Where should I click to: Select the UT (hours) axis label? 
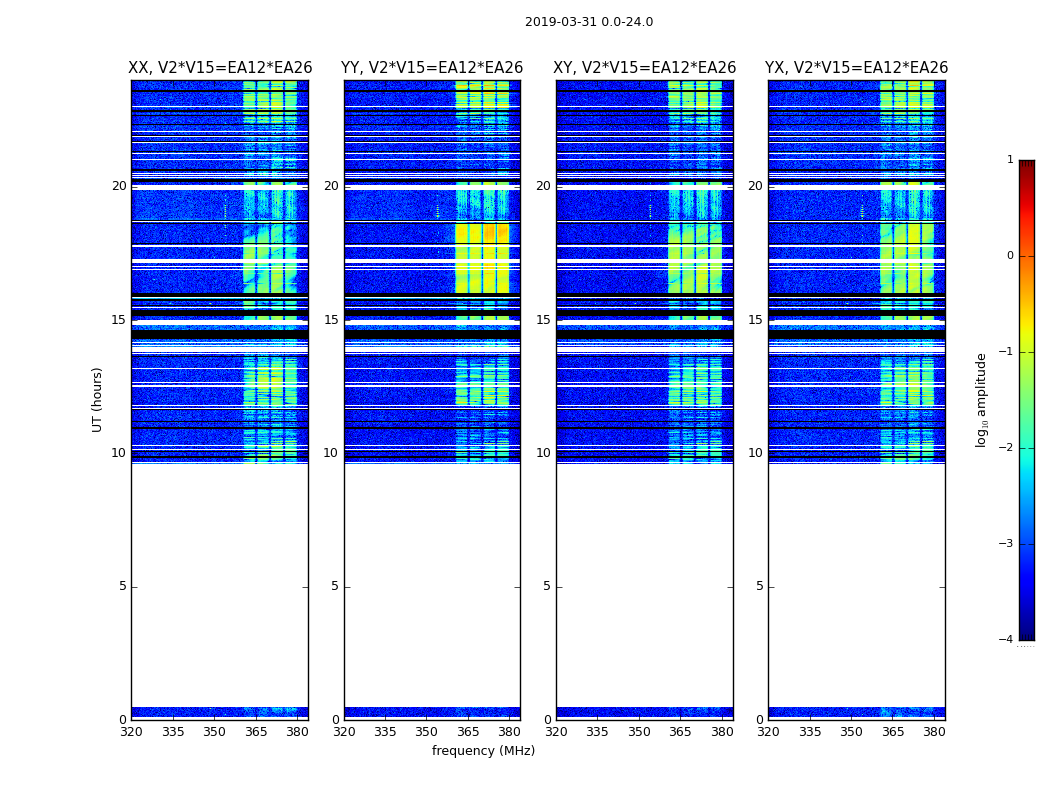click(97, 400)
